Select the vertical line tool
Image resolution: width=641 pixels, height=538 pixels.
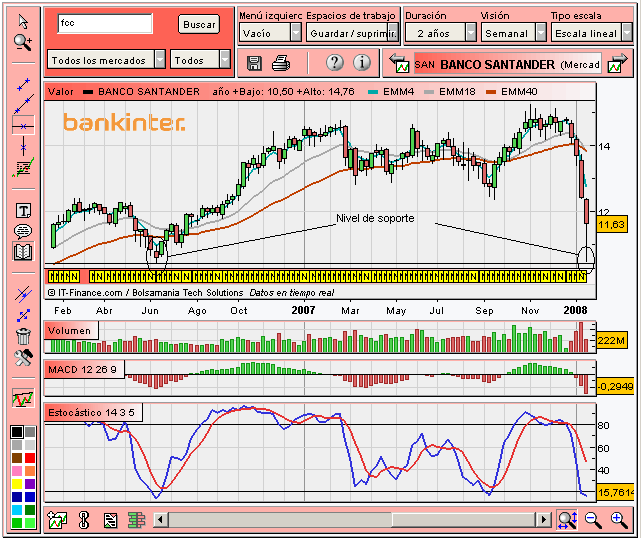tap(23, 146)
